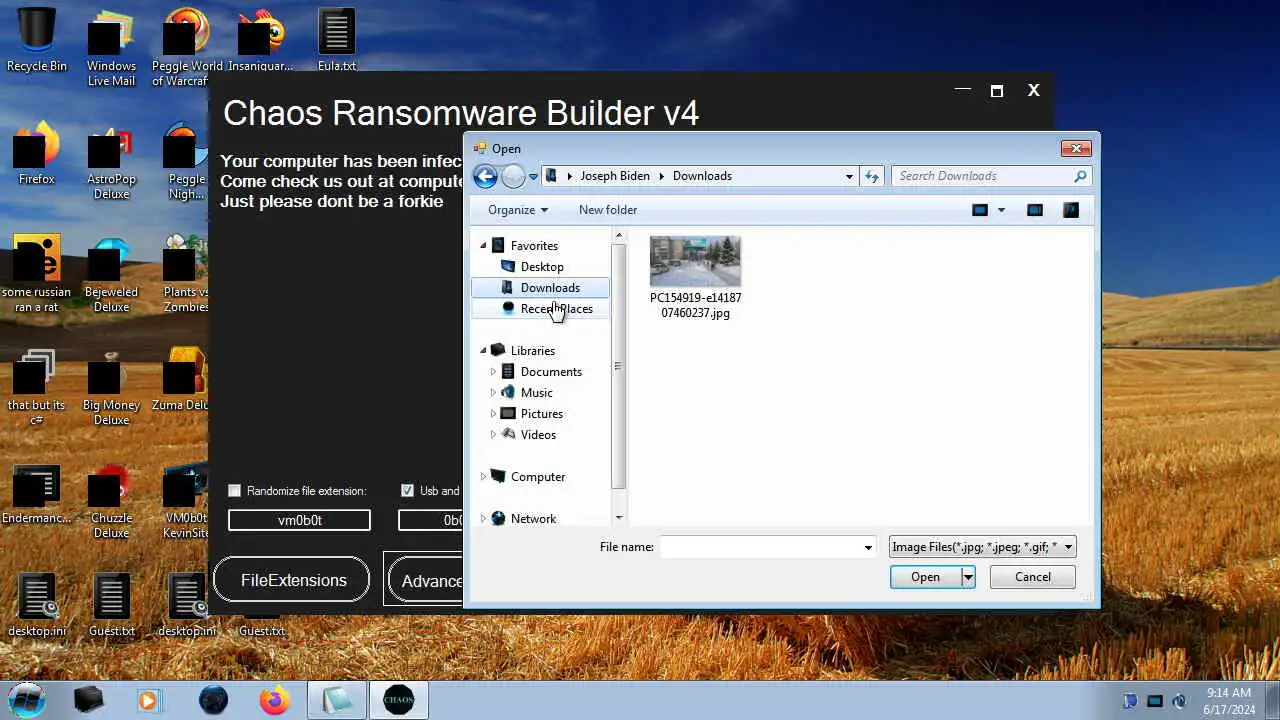Expand the Videos library
The height and width of the screenshot is (720, 1280).
[493, 435]
